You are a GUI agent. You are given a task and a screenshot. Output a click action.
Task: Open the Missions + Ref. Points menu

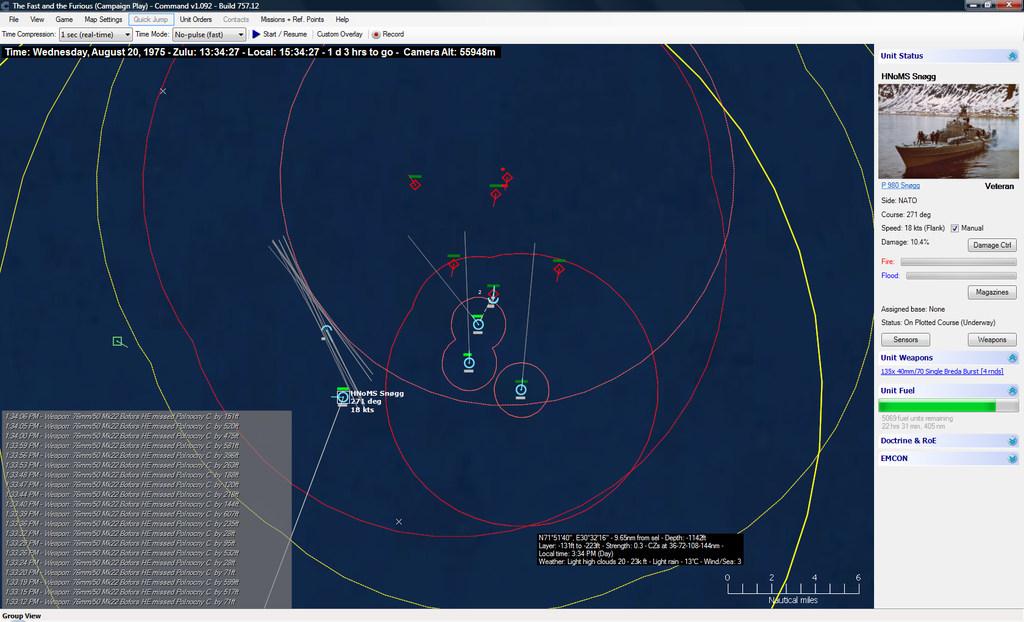292,19
